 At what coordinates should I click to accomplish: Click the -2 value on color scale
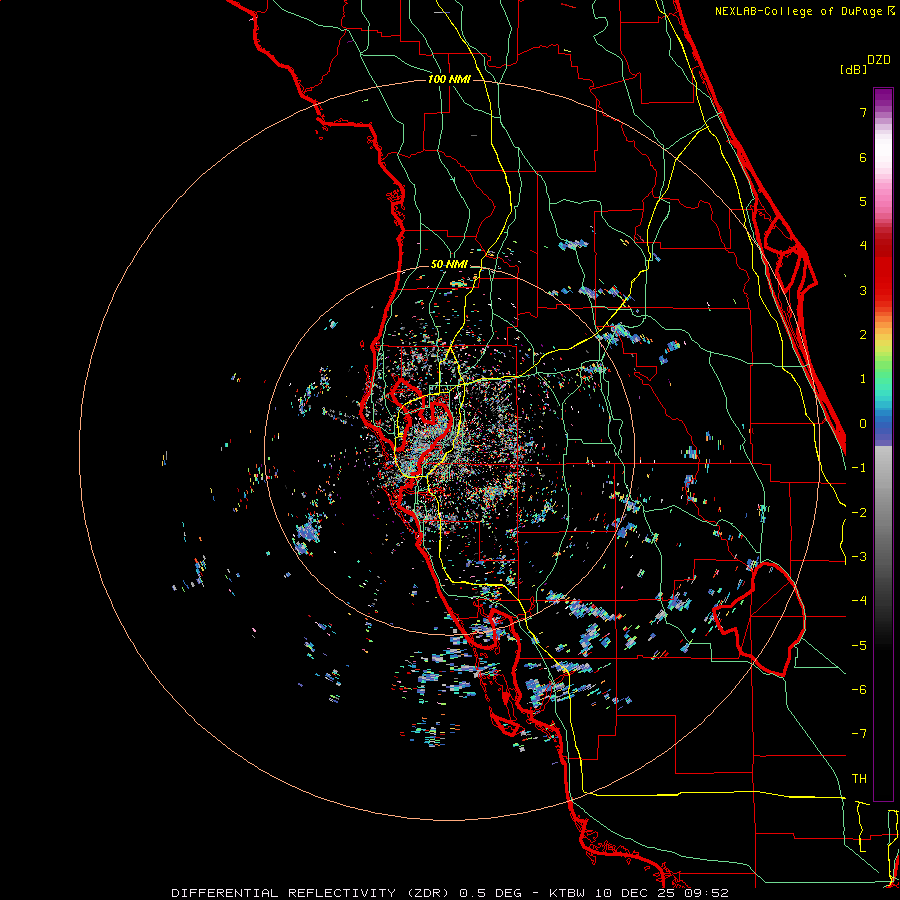(x=859, y=513)
